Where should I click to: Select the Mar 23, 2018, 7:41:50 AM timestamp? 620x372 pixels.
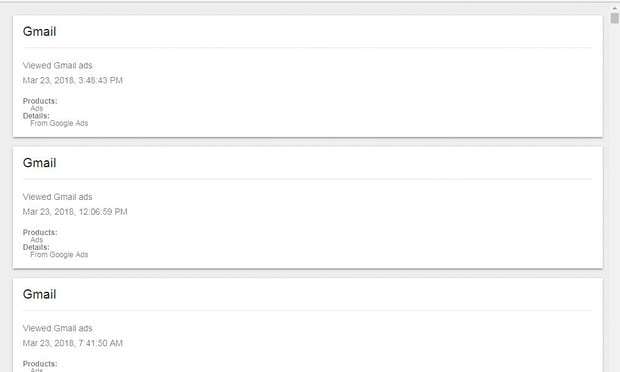click(x=73, y=343)
